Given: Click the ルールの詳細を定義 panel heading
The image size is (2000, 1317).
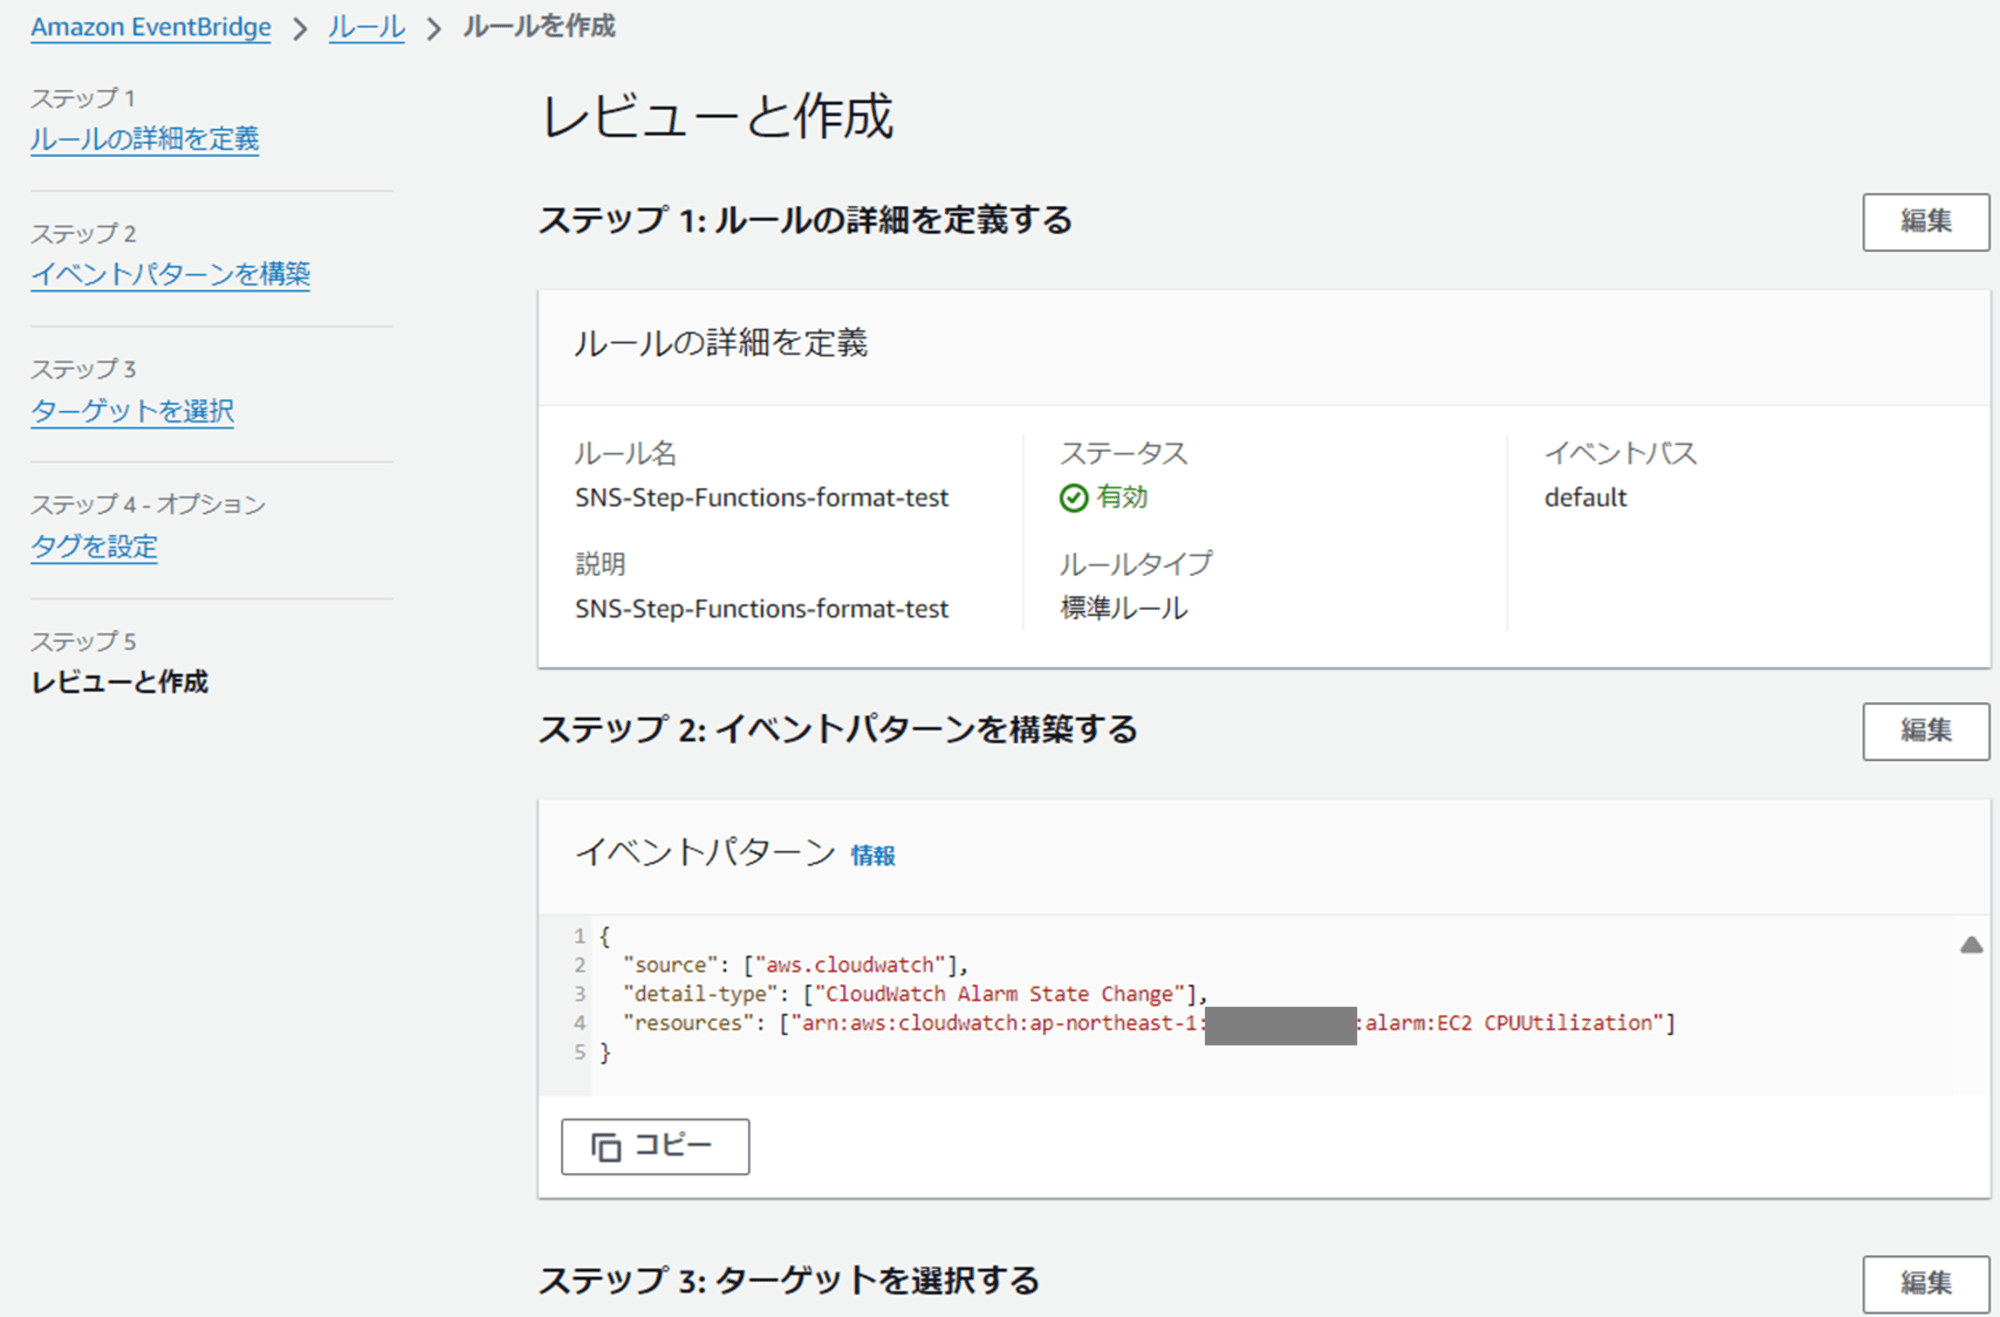Looking at the screenshot, I should (721, 343).
